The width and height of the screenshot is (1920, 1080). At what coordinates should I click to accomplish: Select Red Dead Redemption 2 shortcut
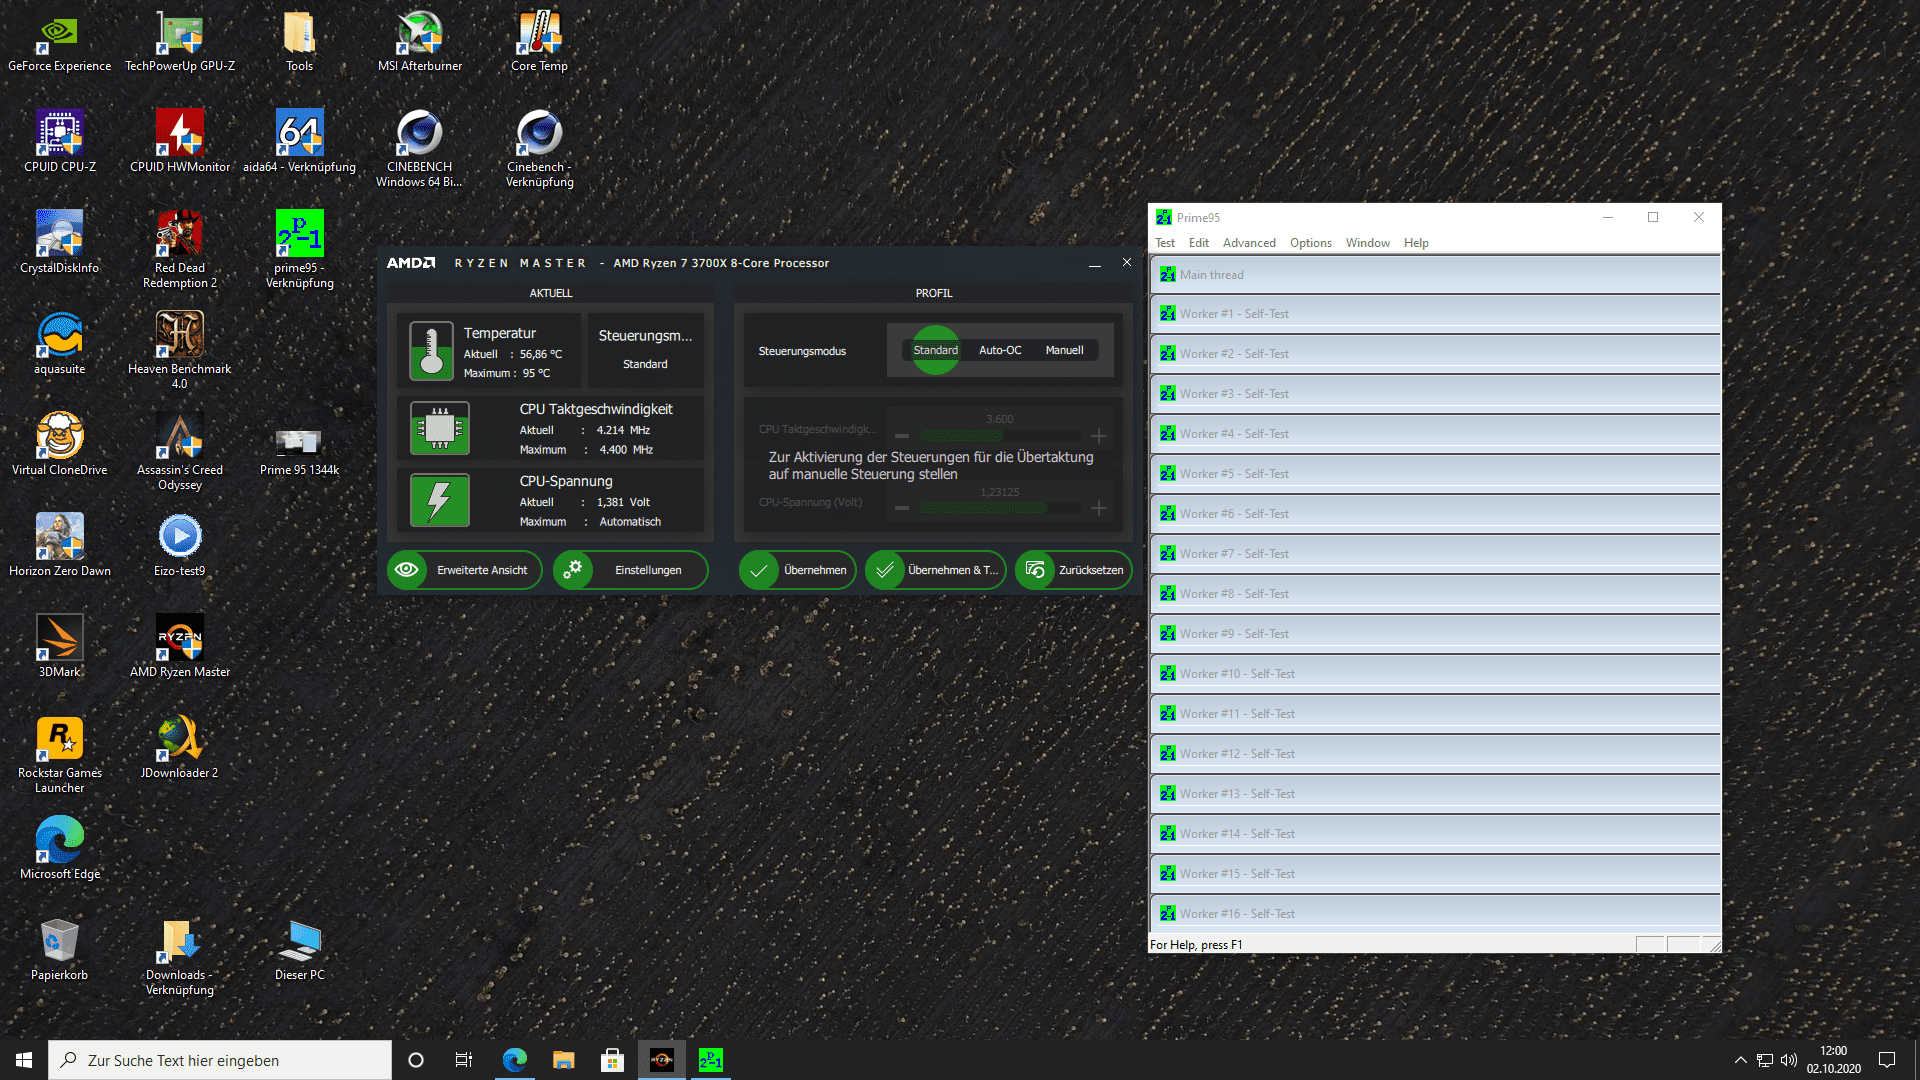coord(180,250)
